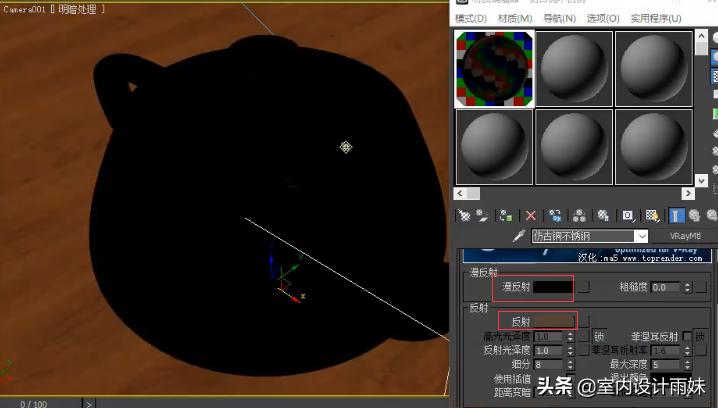Click the 漫反射 map slot button
Image resolution: width=718 pixels, height=408 pixels.
[583, 287]
